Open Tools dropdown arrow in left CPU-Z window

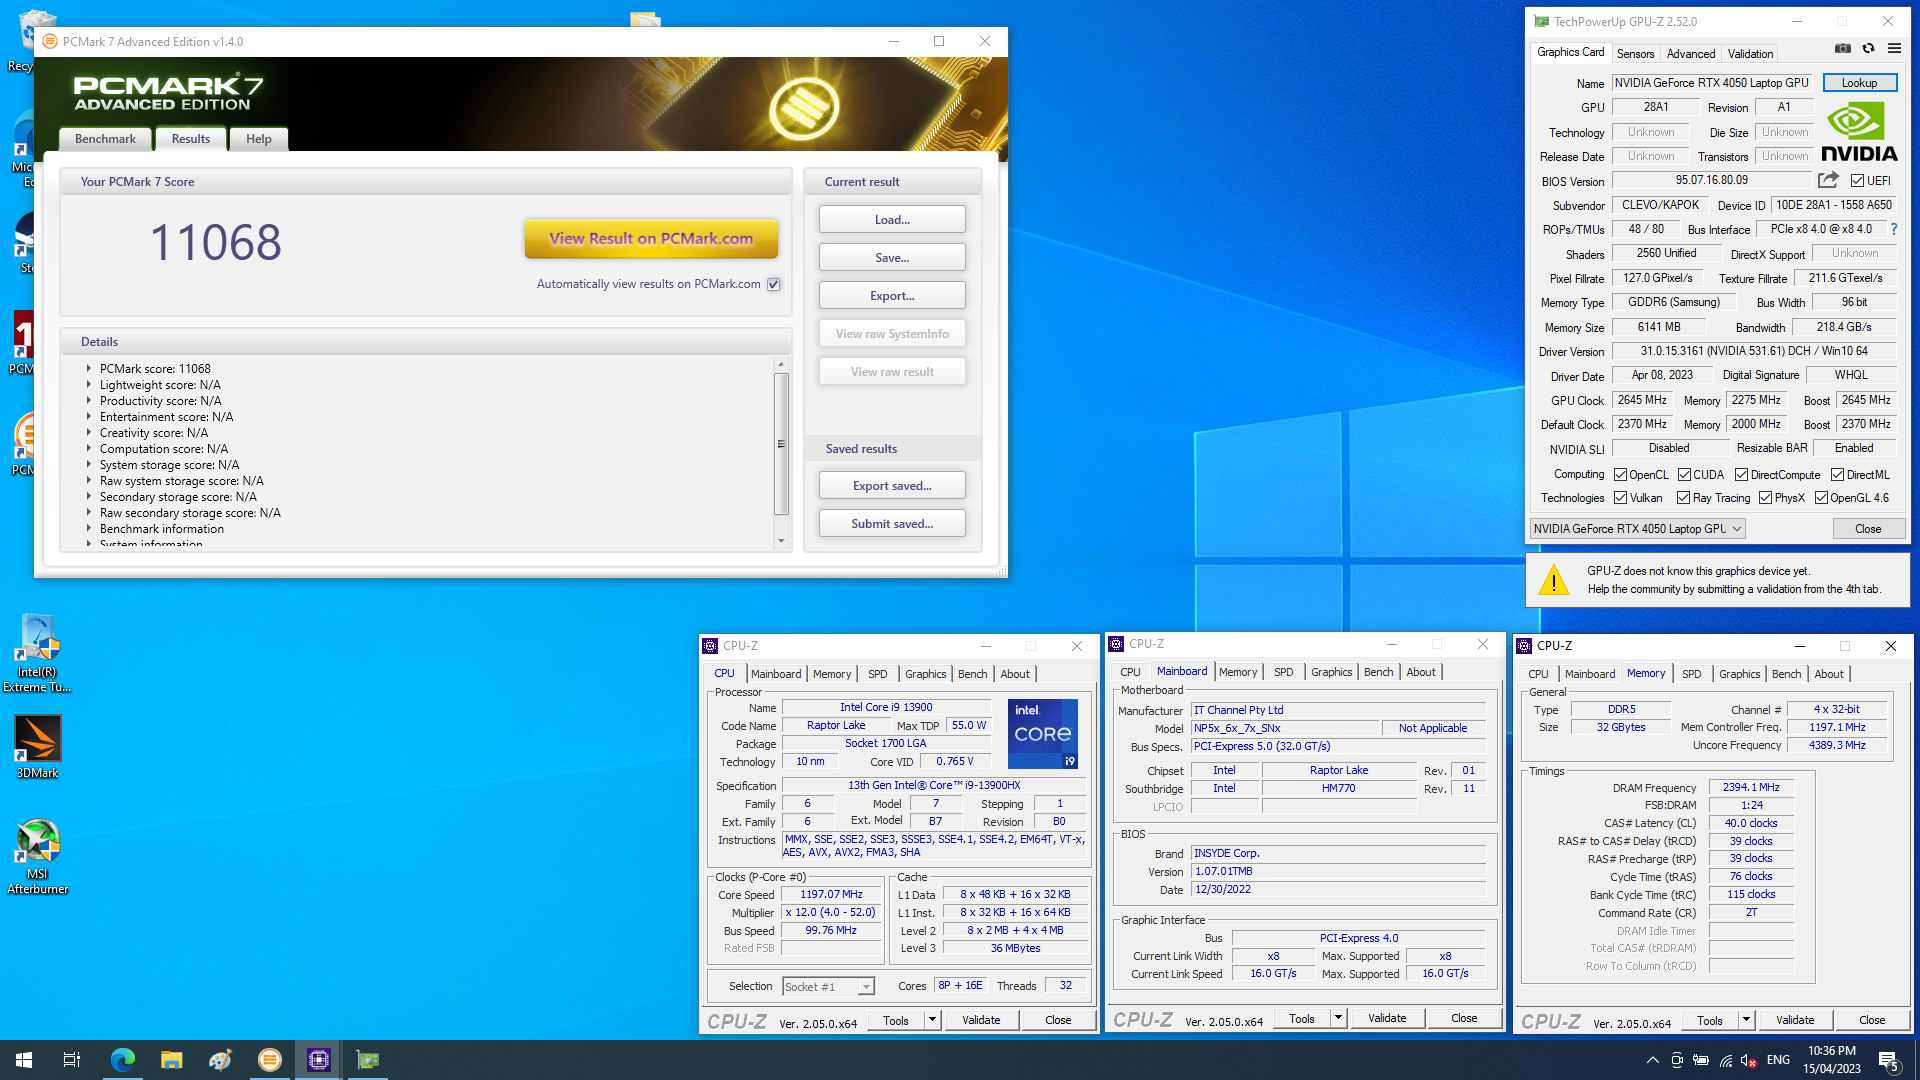coord(932,1020)
